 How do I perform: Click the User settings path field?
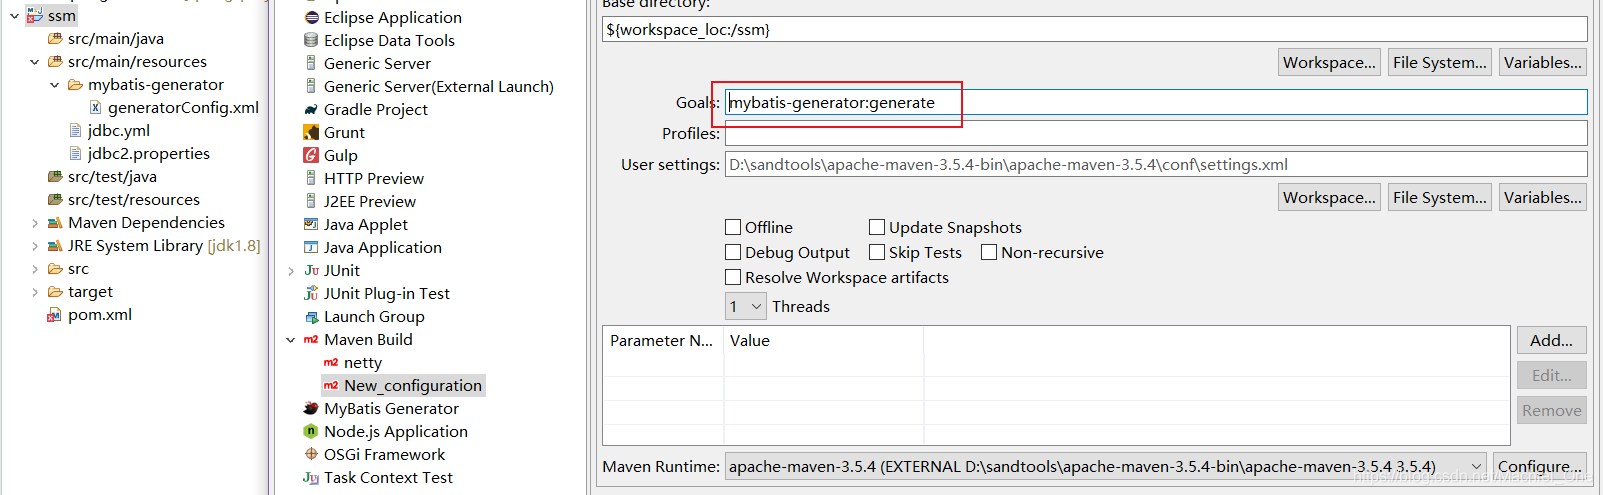1156,164
